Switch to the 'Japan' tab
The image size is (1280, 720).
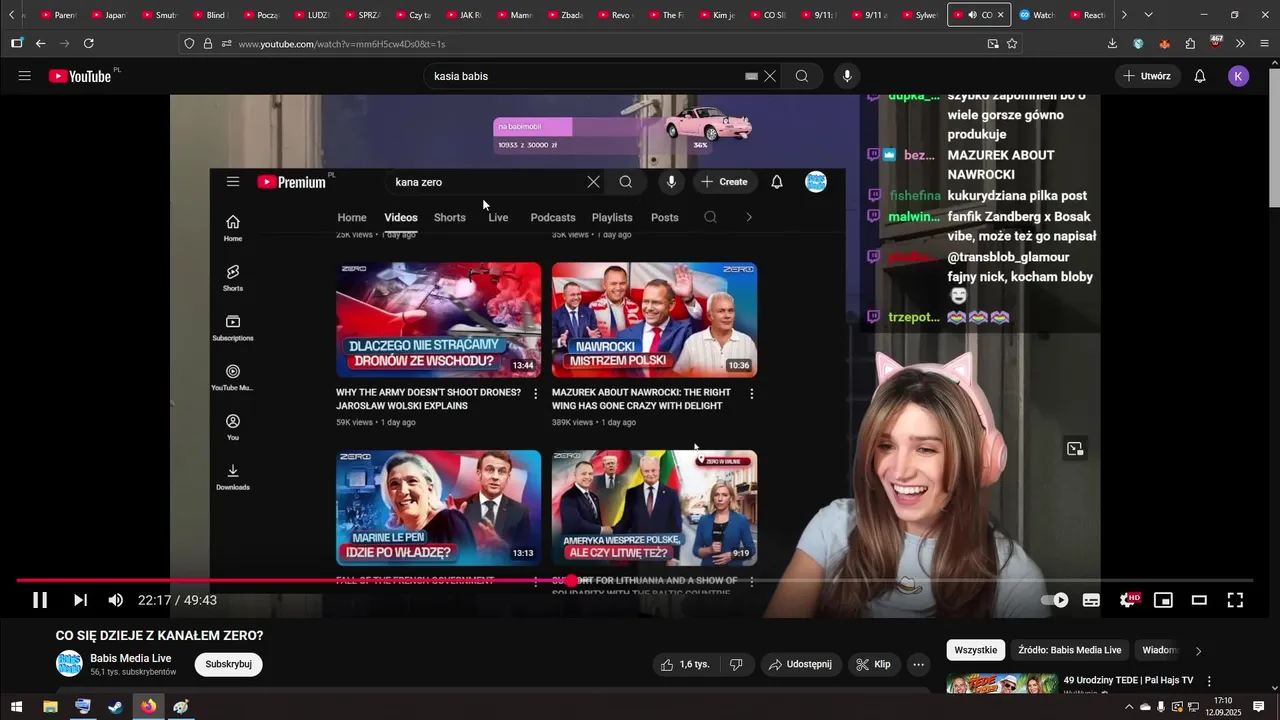pos(108,15)
